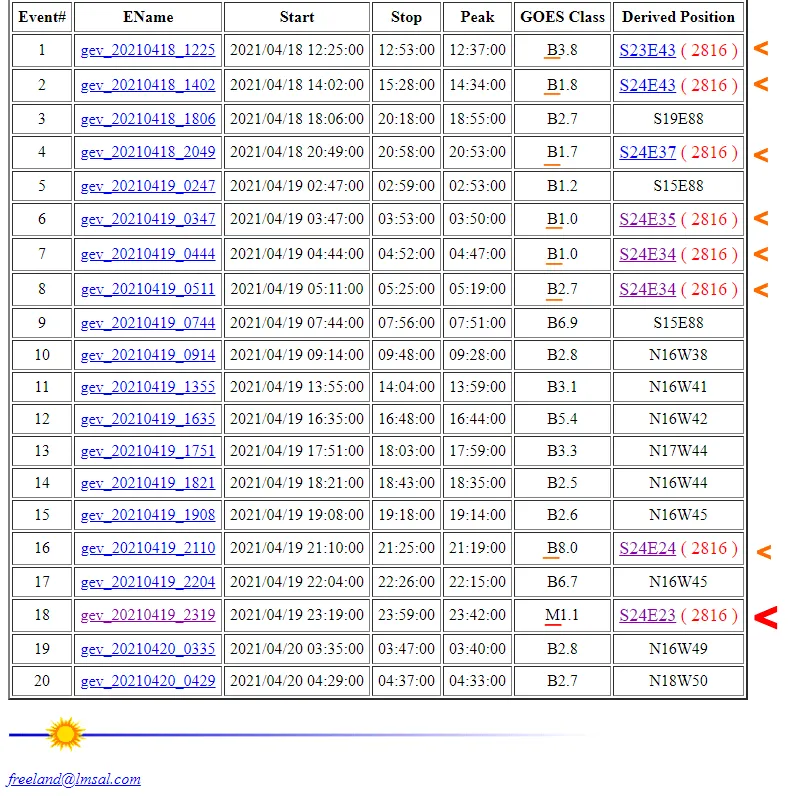Image resolution: width=800 pixels, height=796 pixels.
Task: Open event link gev_20210419_2319
Action: 148,615
